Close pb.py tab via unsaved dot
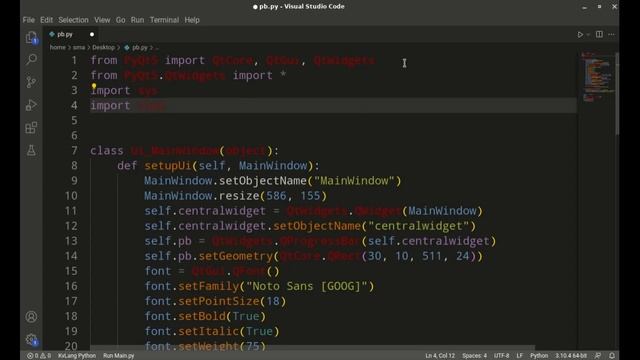The width and height of the screenshot is (640, 360). (x=92, y=35)
